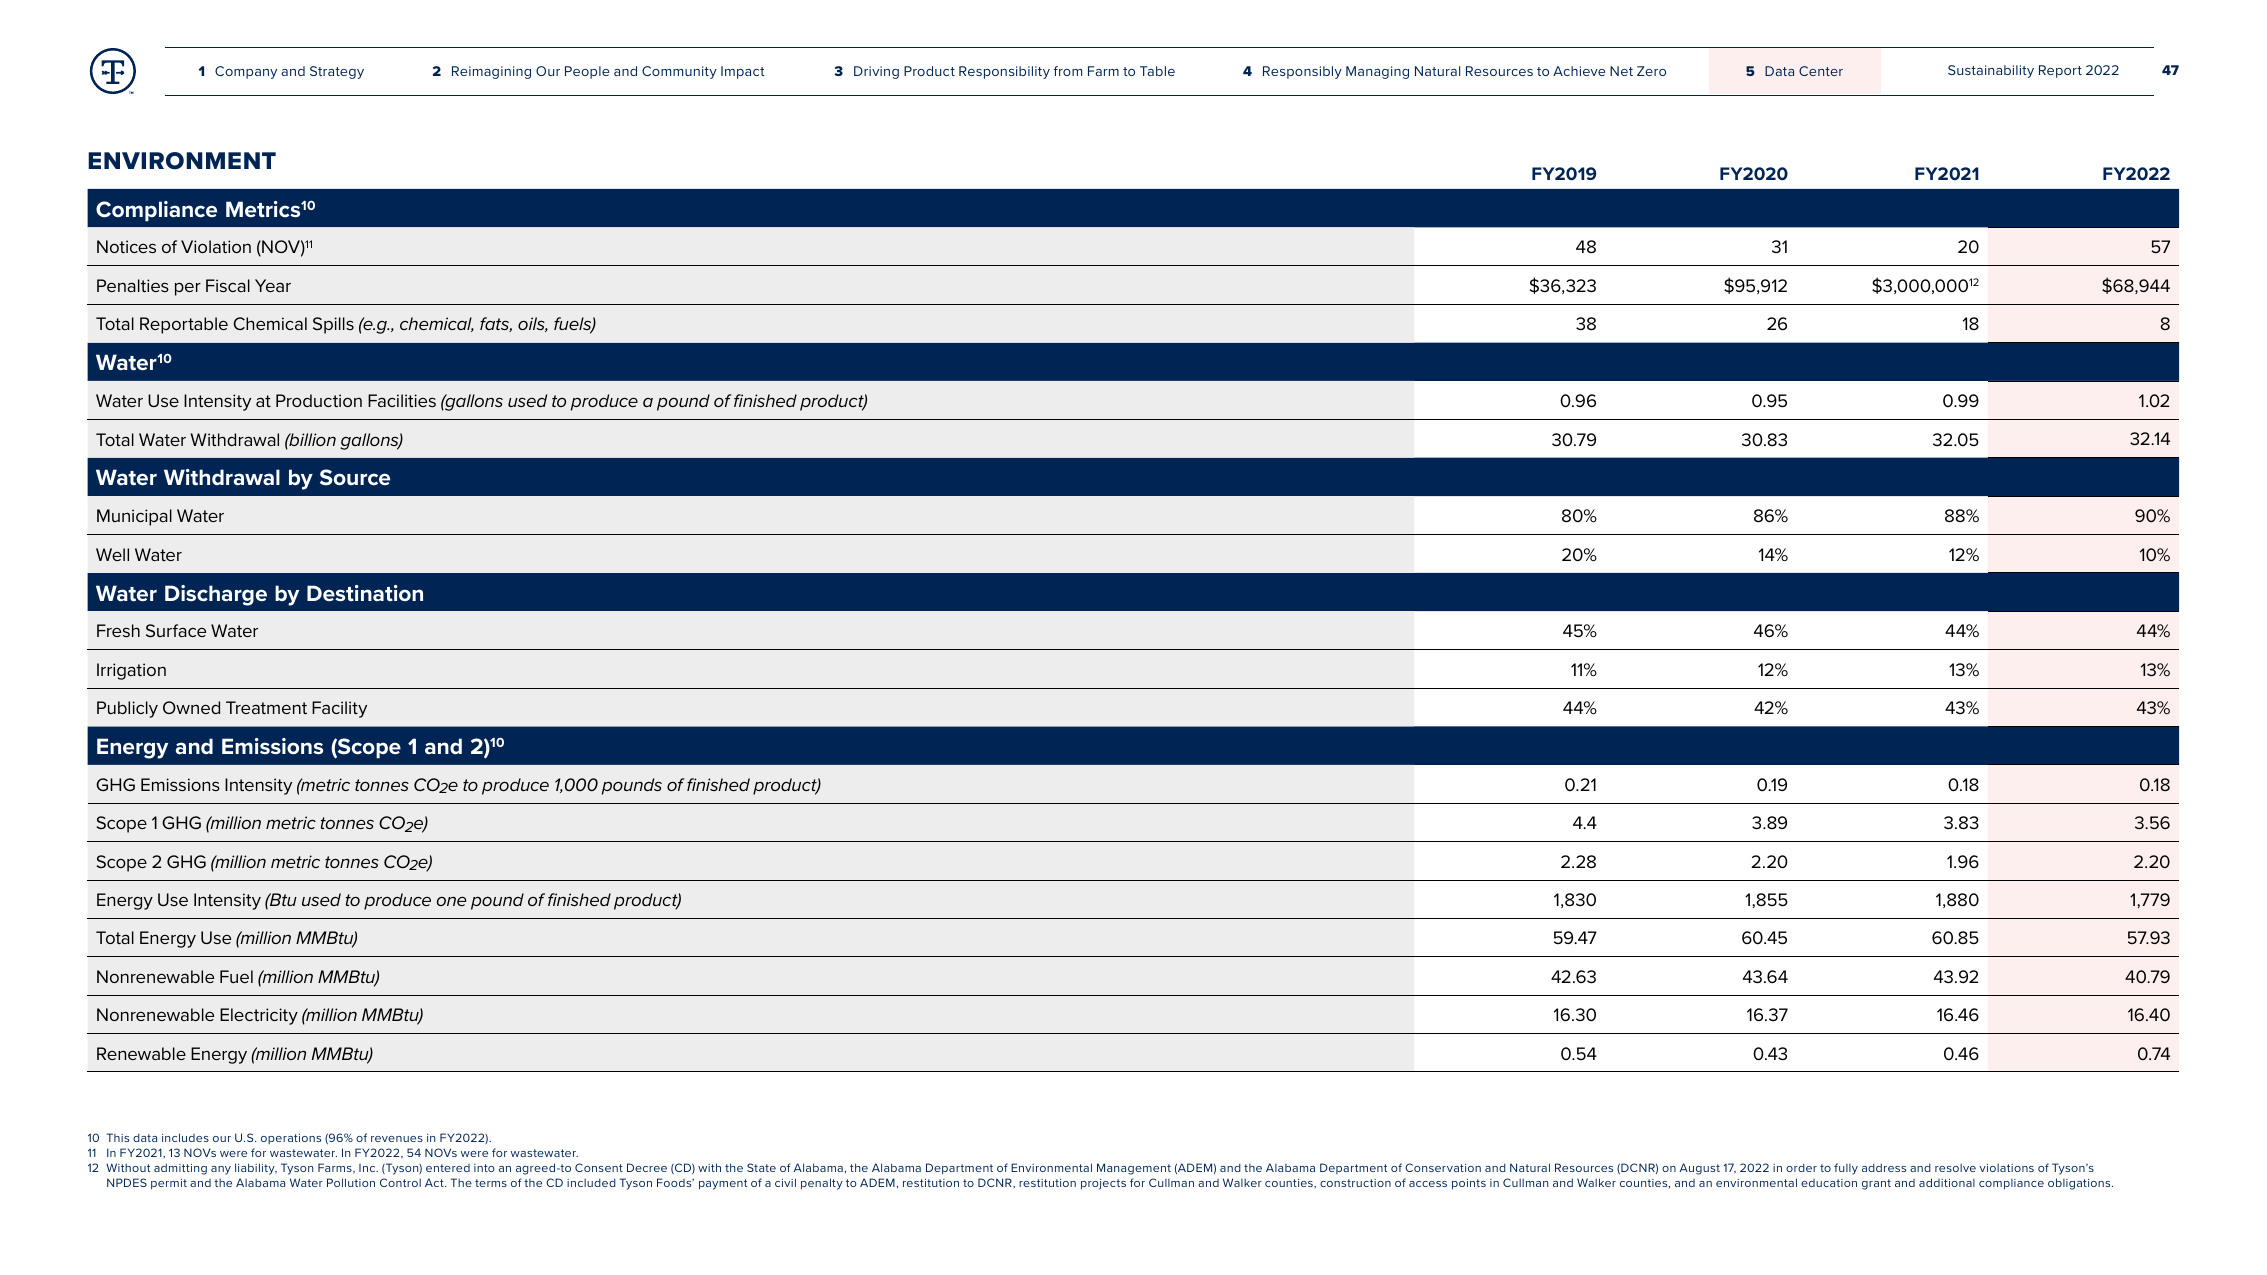Click the Energy Use Intensity FY2022 value 1,779
2267x1275 pixels.
pyautogui.click(x=2149, y=900)
